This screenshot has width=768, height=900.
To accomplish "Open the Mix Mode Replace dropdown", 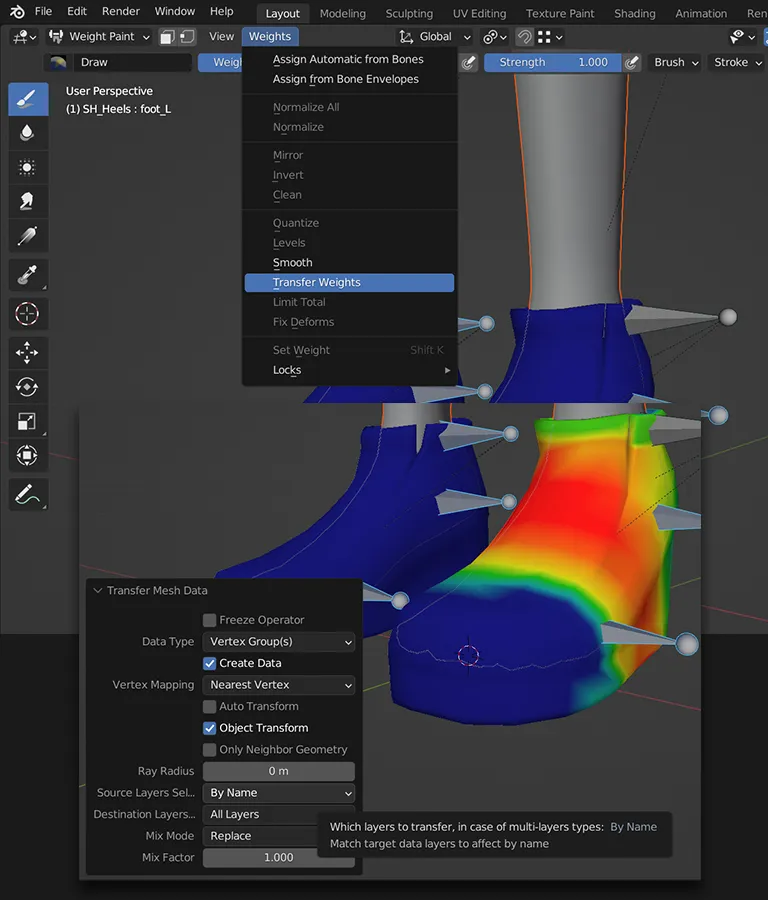I will 261,836.
